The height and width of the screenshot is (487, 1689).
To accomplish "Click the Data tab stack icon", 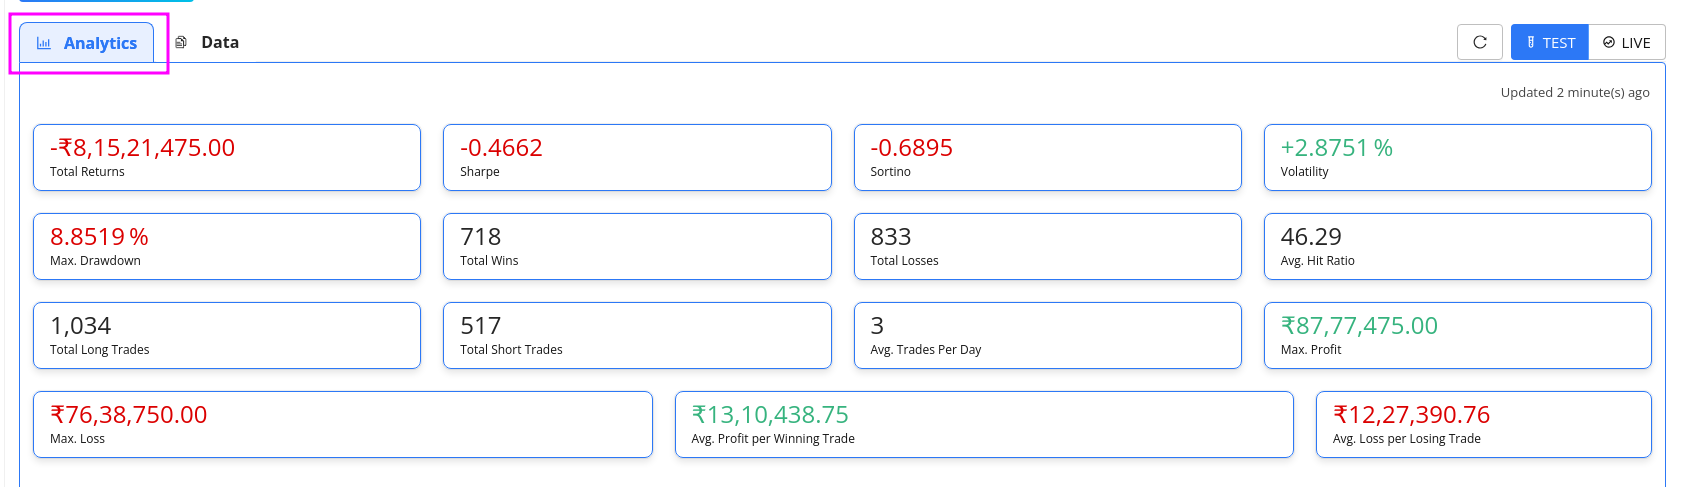I will pyautogui.click(x=181, y=42).
